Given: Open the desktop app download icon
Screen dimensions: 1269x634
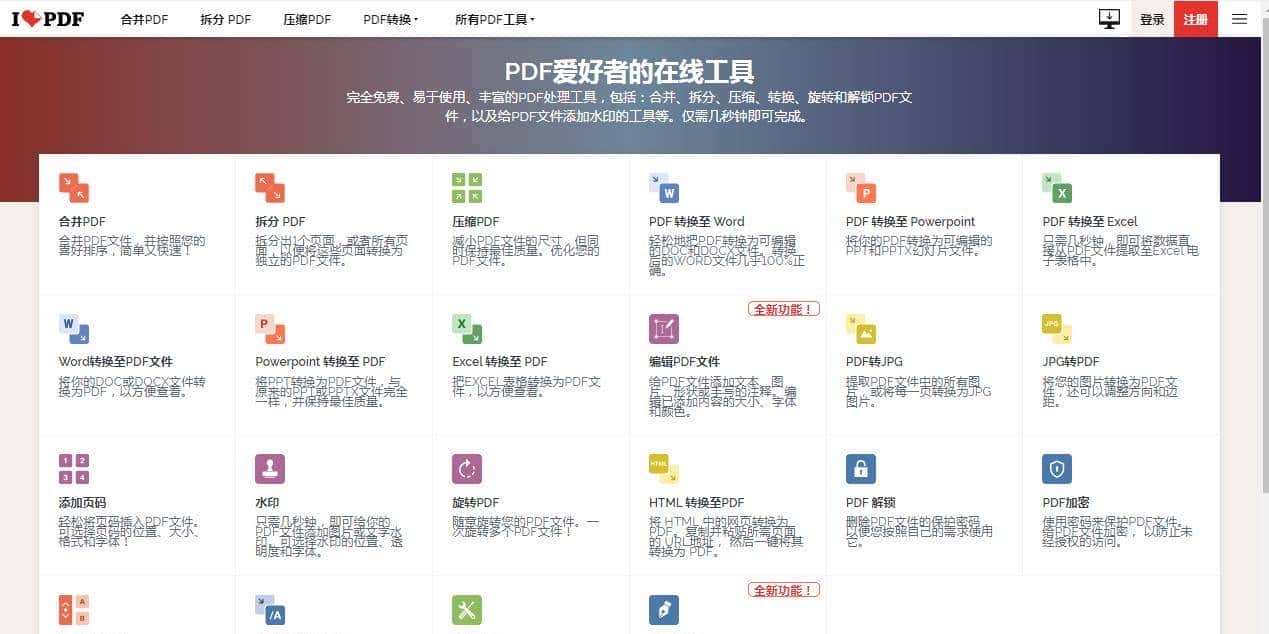Looking at the screenshot, I should coord(1108,17).
